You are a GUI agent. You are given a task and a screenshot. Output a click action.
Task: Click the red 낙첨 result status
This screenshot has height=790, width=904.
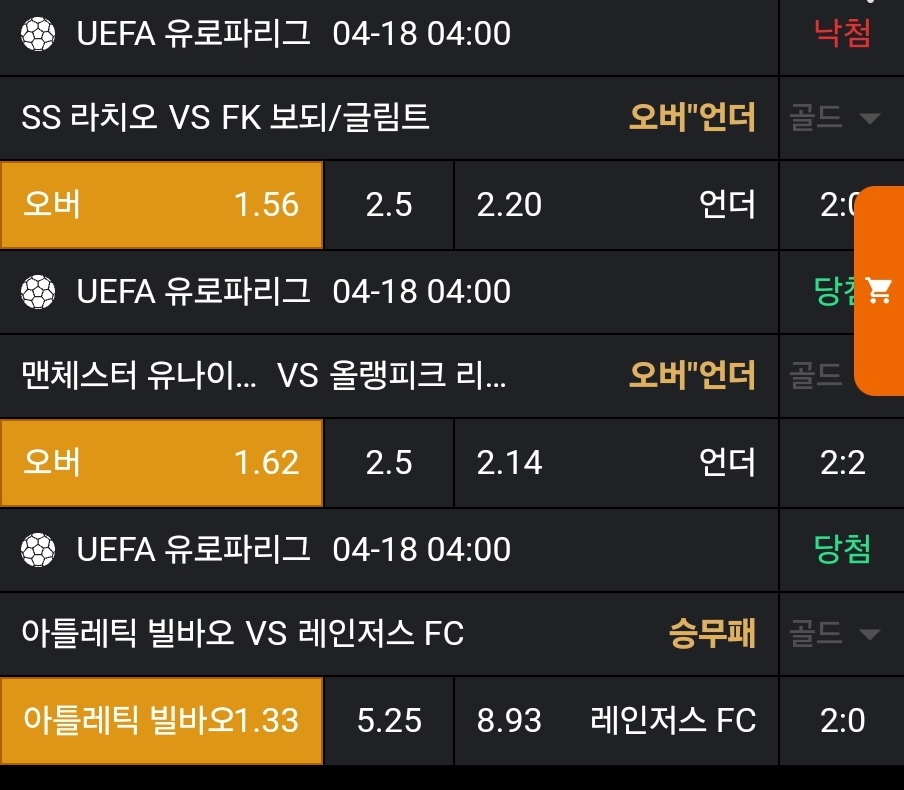tap(842, 34)
